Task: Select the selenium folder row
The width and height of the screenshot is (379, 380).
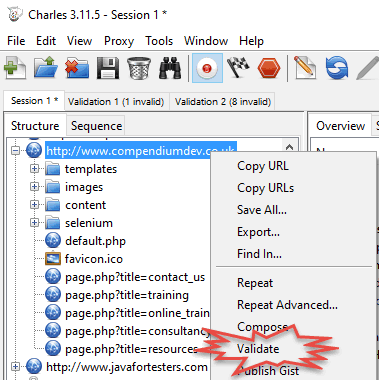Action: 89,223
